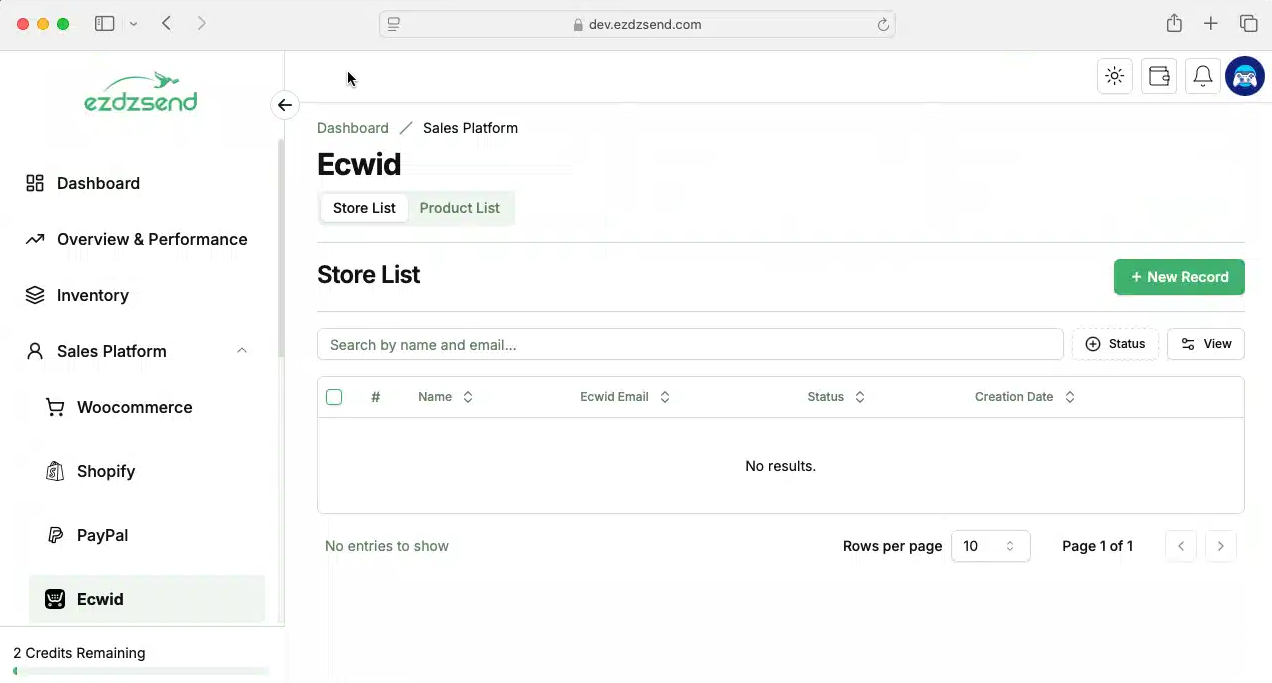
Task: Toggle sorting on the Name column
Action: tap(467, 396)
